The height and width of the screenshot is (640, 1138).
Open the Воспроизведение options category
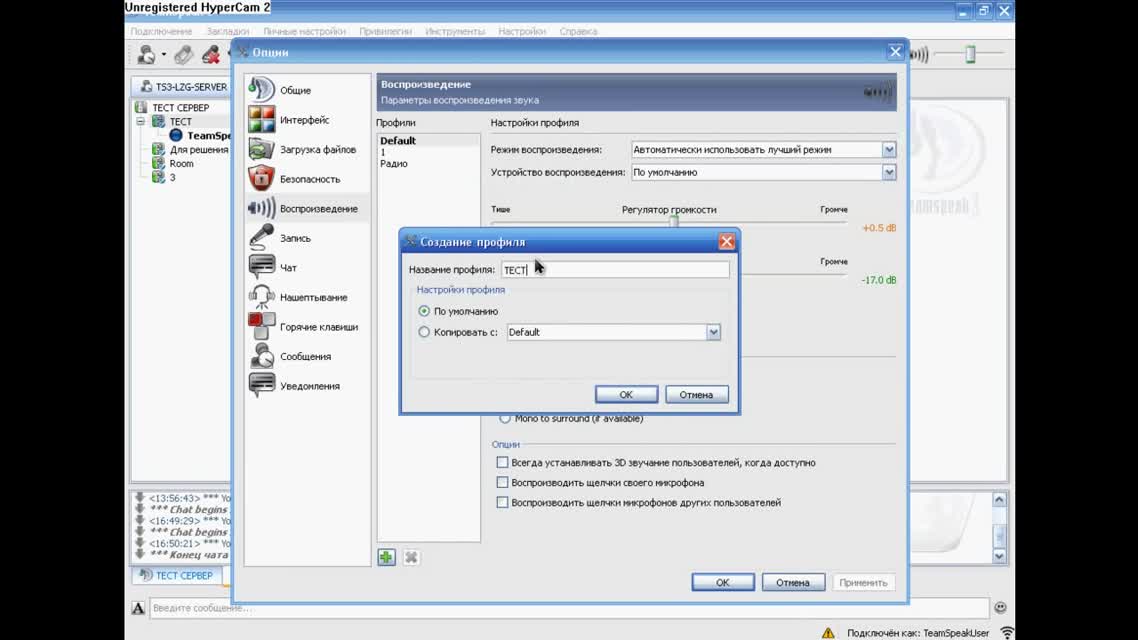[307, 209]
